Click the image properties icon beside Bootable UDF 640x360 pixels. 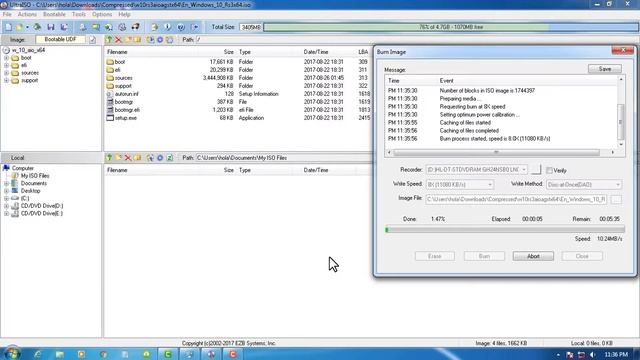(93, 40)
